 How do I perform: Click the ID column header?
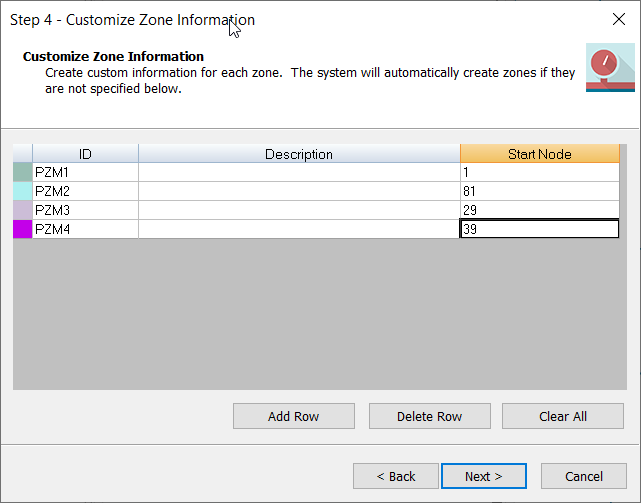(x=85, y=154)
